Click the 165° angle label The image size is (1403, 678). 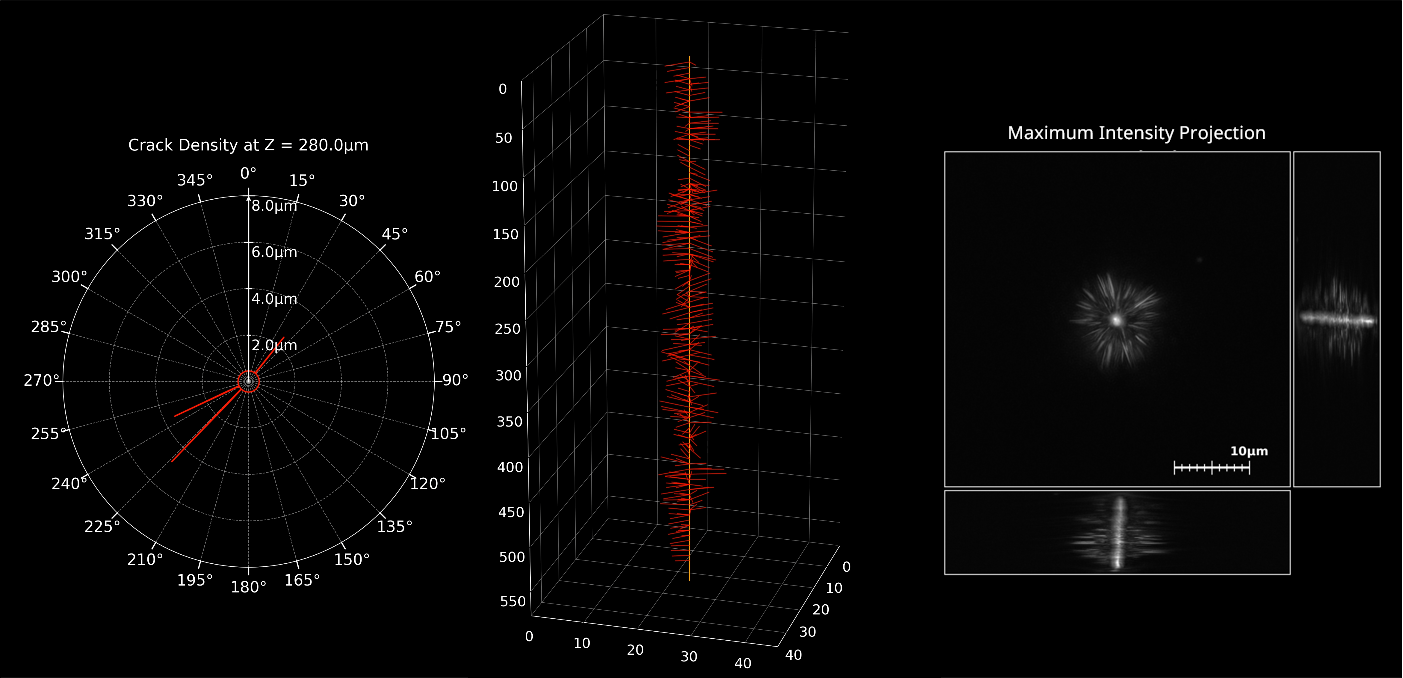pos(302,580)
